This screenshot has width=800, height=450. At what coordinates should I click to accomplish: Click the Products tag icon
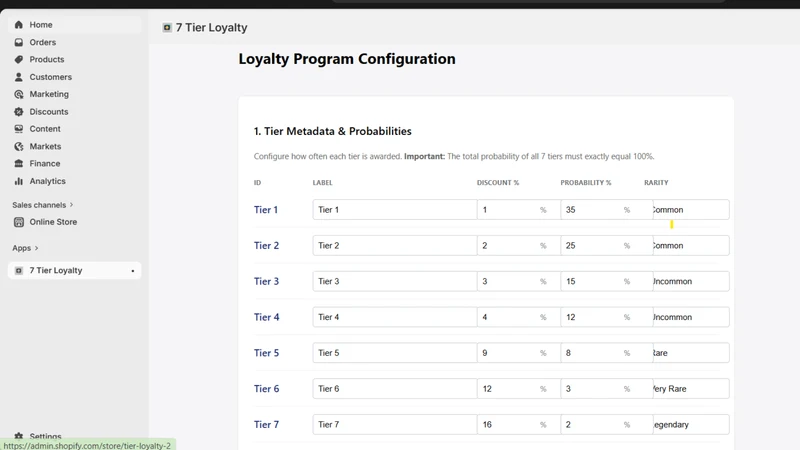pyautogui.click(x=19, y=59)
